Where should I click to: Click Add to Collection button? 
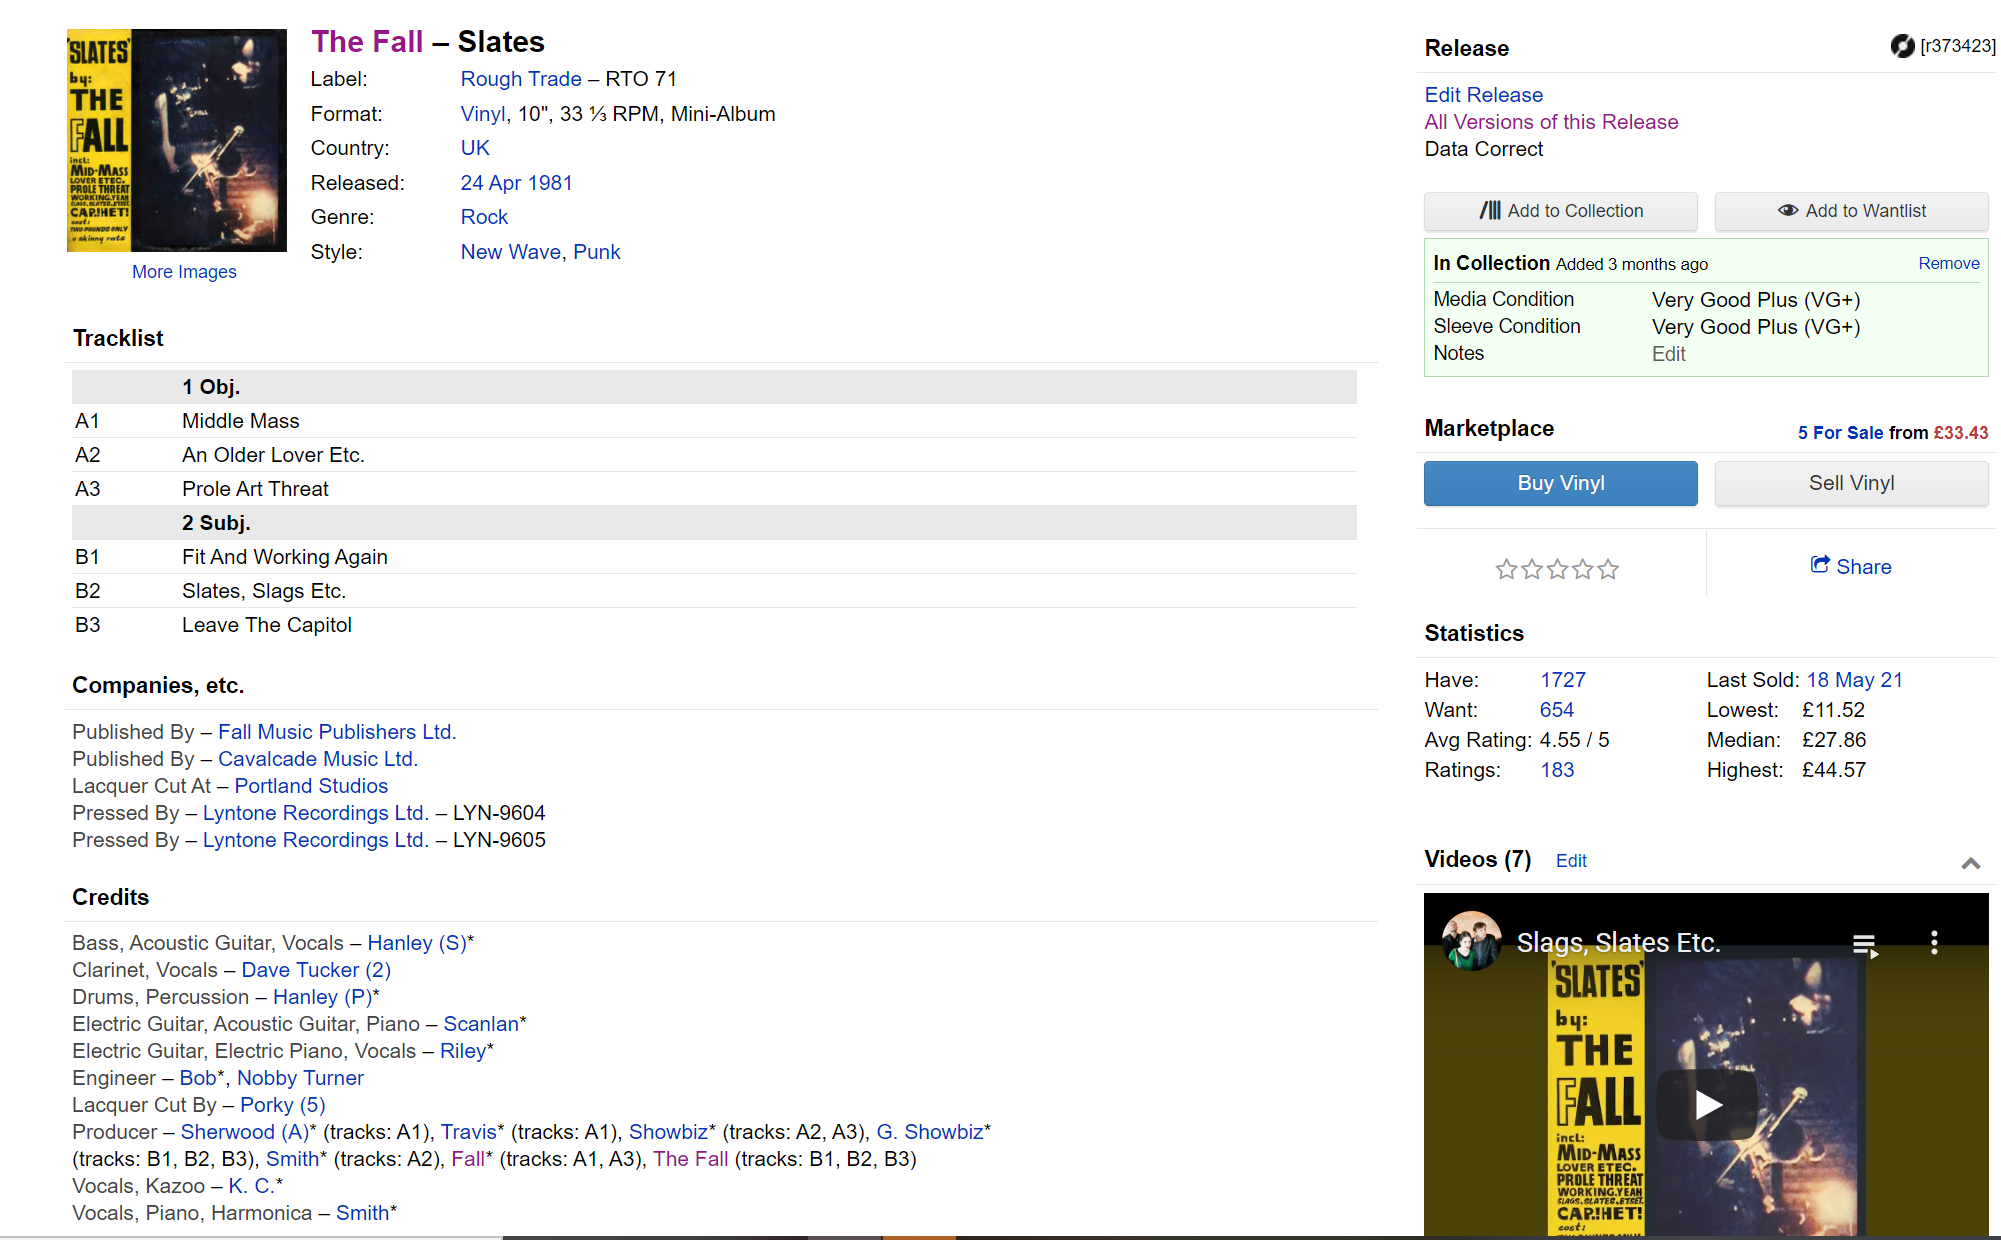(x=1560, y=211)
